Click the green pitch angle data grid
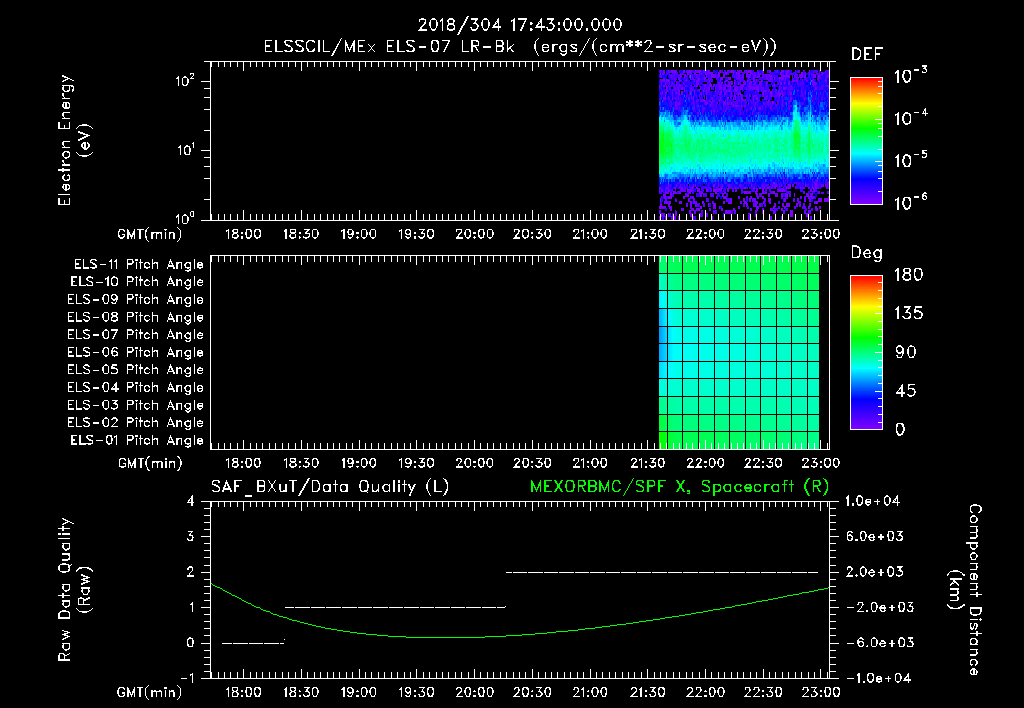This screenshot has height=708, width=1024. pos(739,353)
